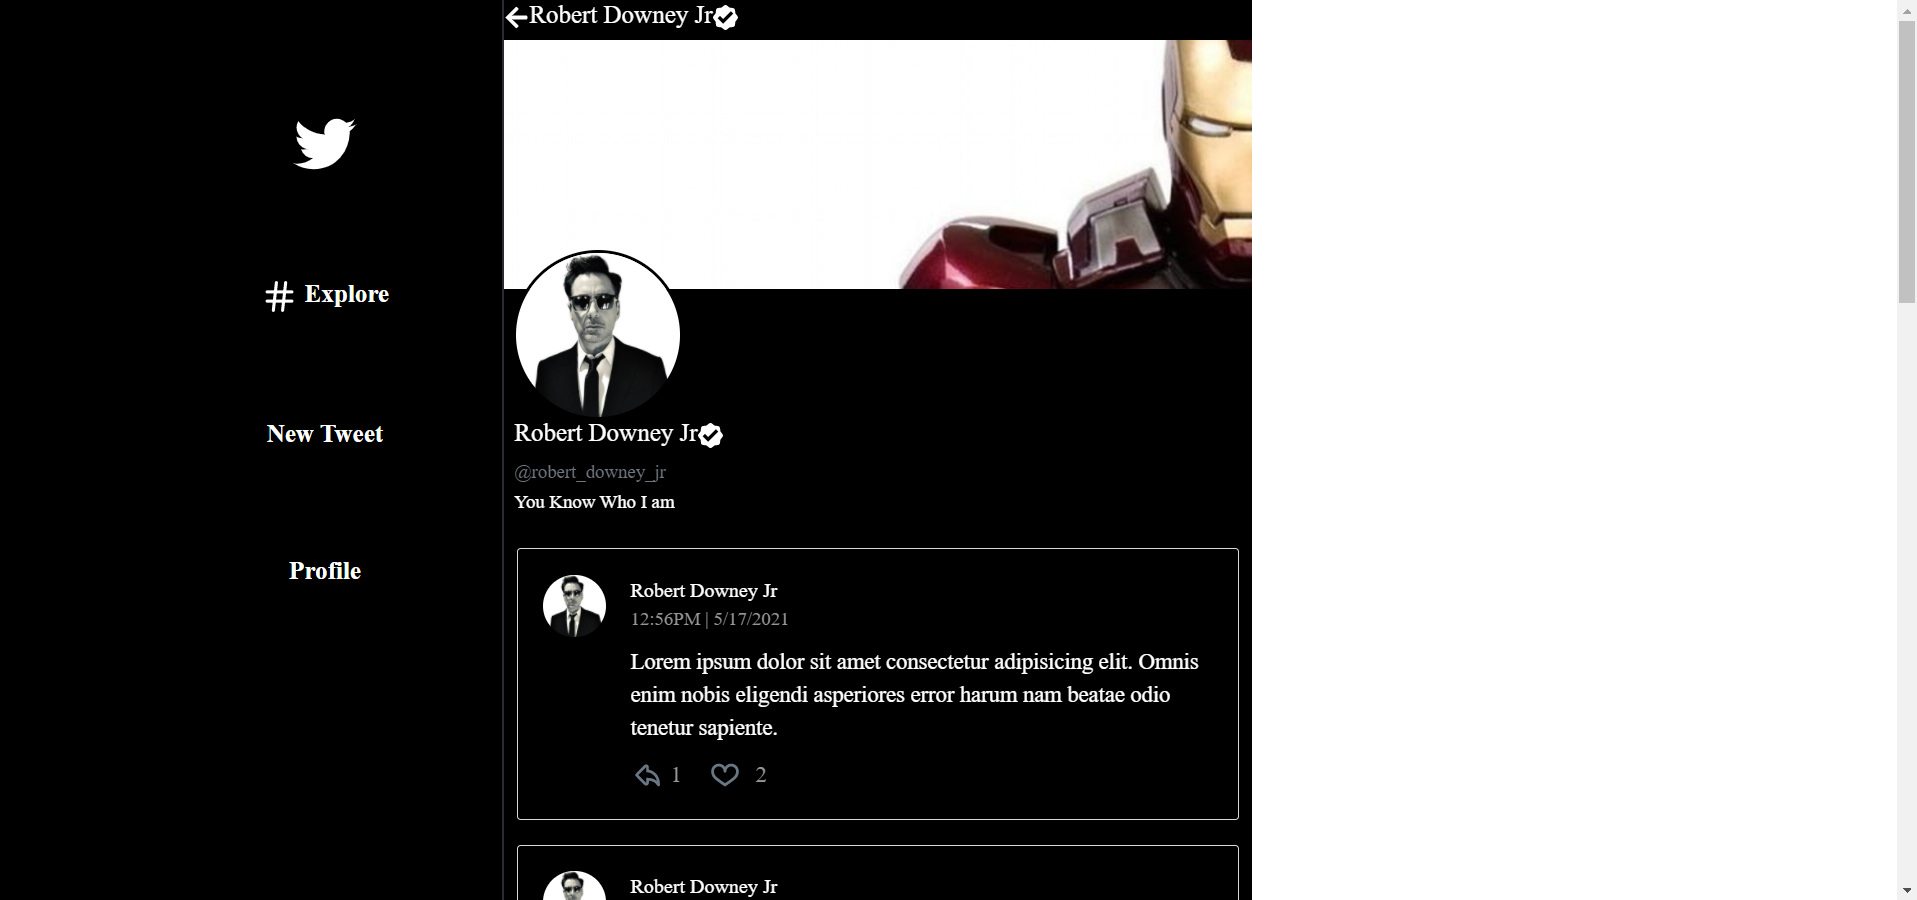Reply to the Lorem ipsum tweet
This screenshot has height=900, width=1917.
tap(647, 775)
